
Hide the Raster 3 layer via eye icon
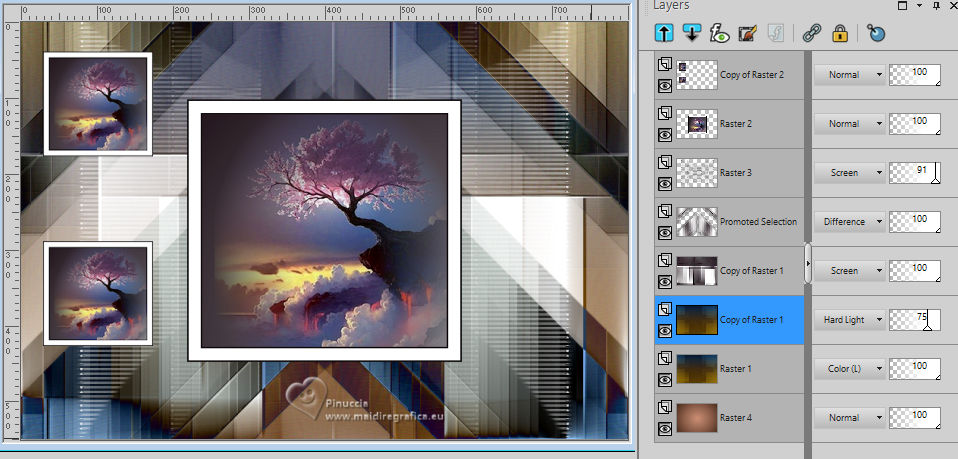click(665, 183)
